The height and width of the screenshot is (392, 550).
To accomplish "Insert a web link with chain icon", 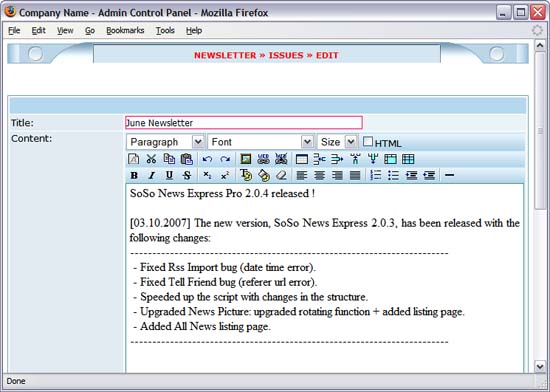I will [x=263, y=159].
